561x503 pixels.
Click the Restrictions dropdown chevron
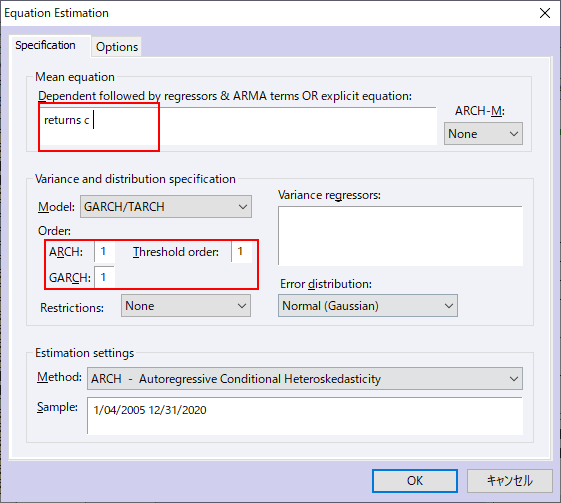242,306
